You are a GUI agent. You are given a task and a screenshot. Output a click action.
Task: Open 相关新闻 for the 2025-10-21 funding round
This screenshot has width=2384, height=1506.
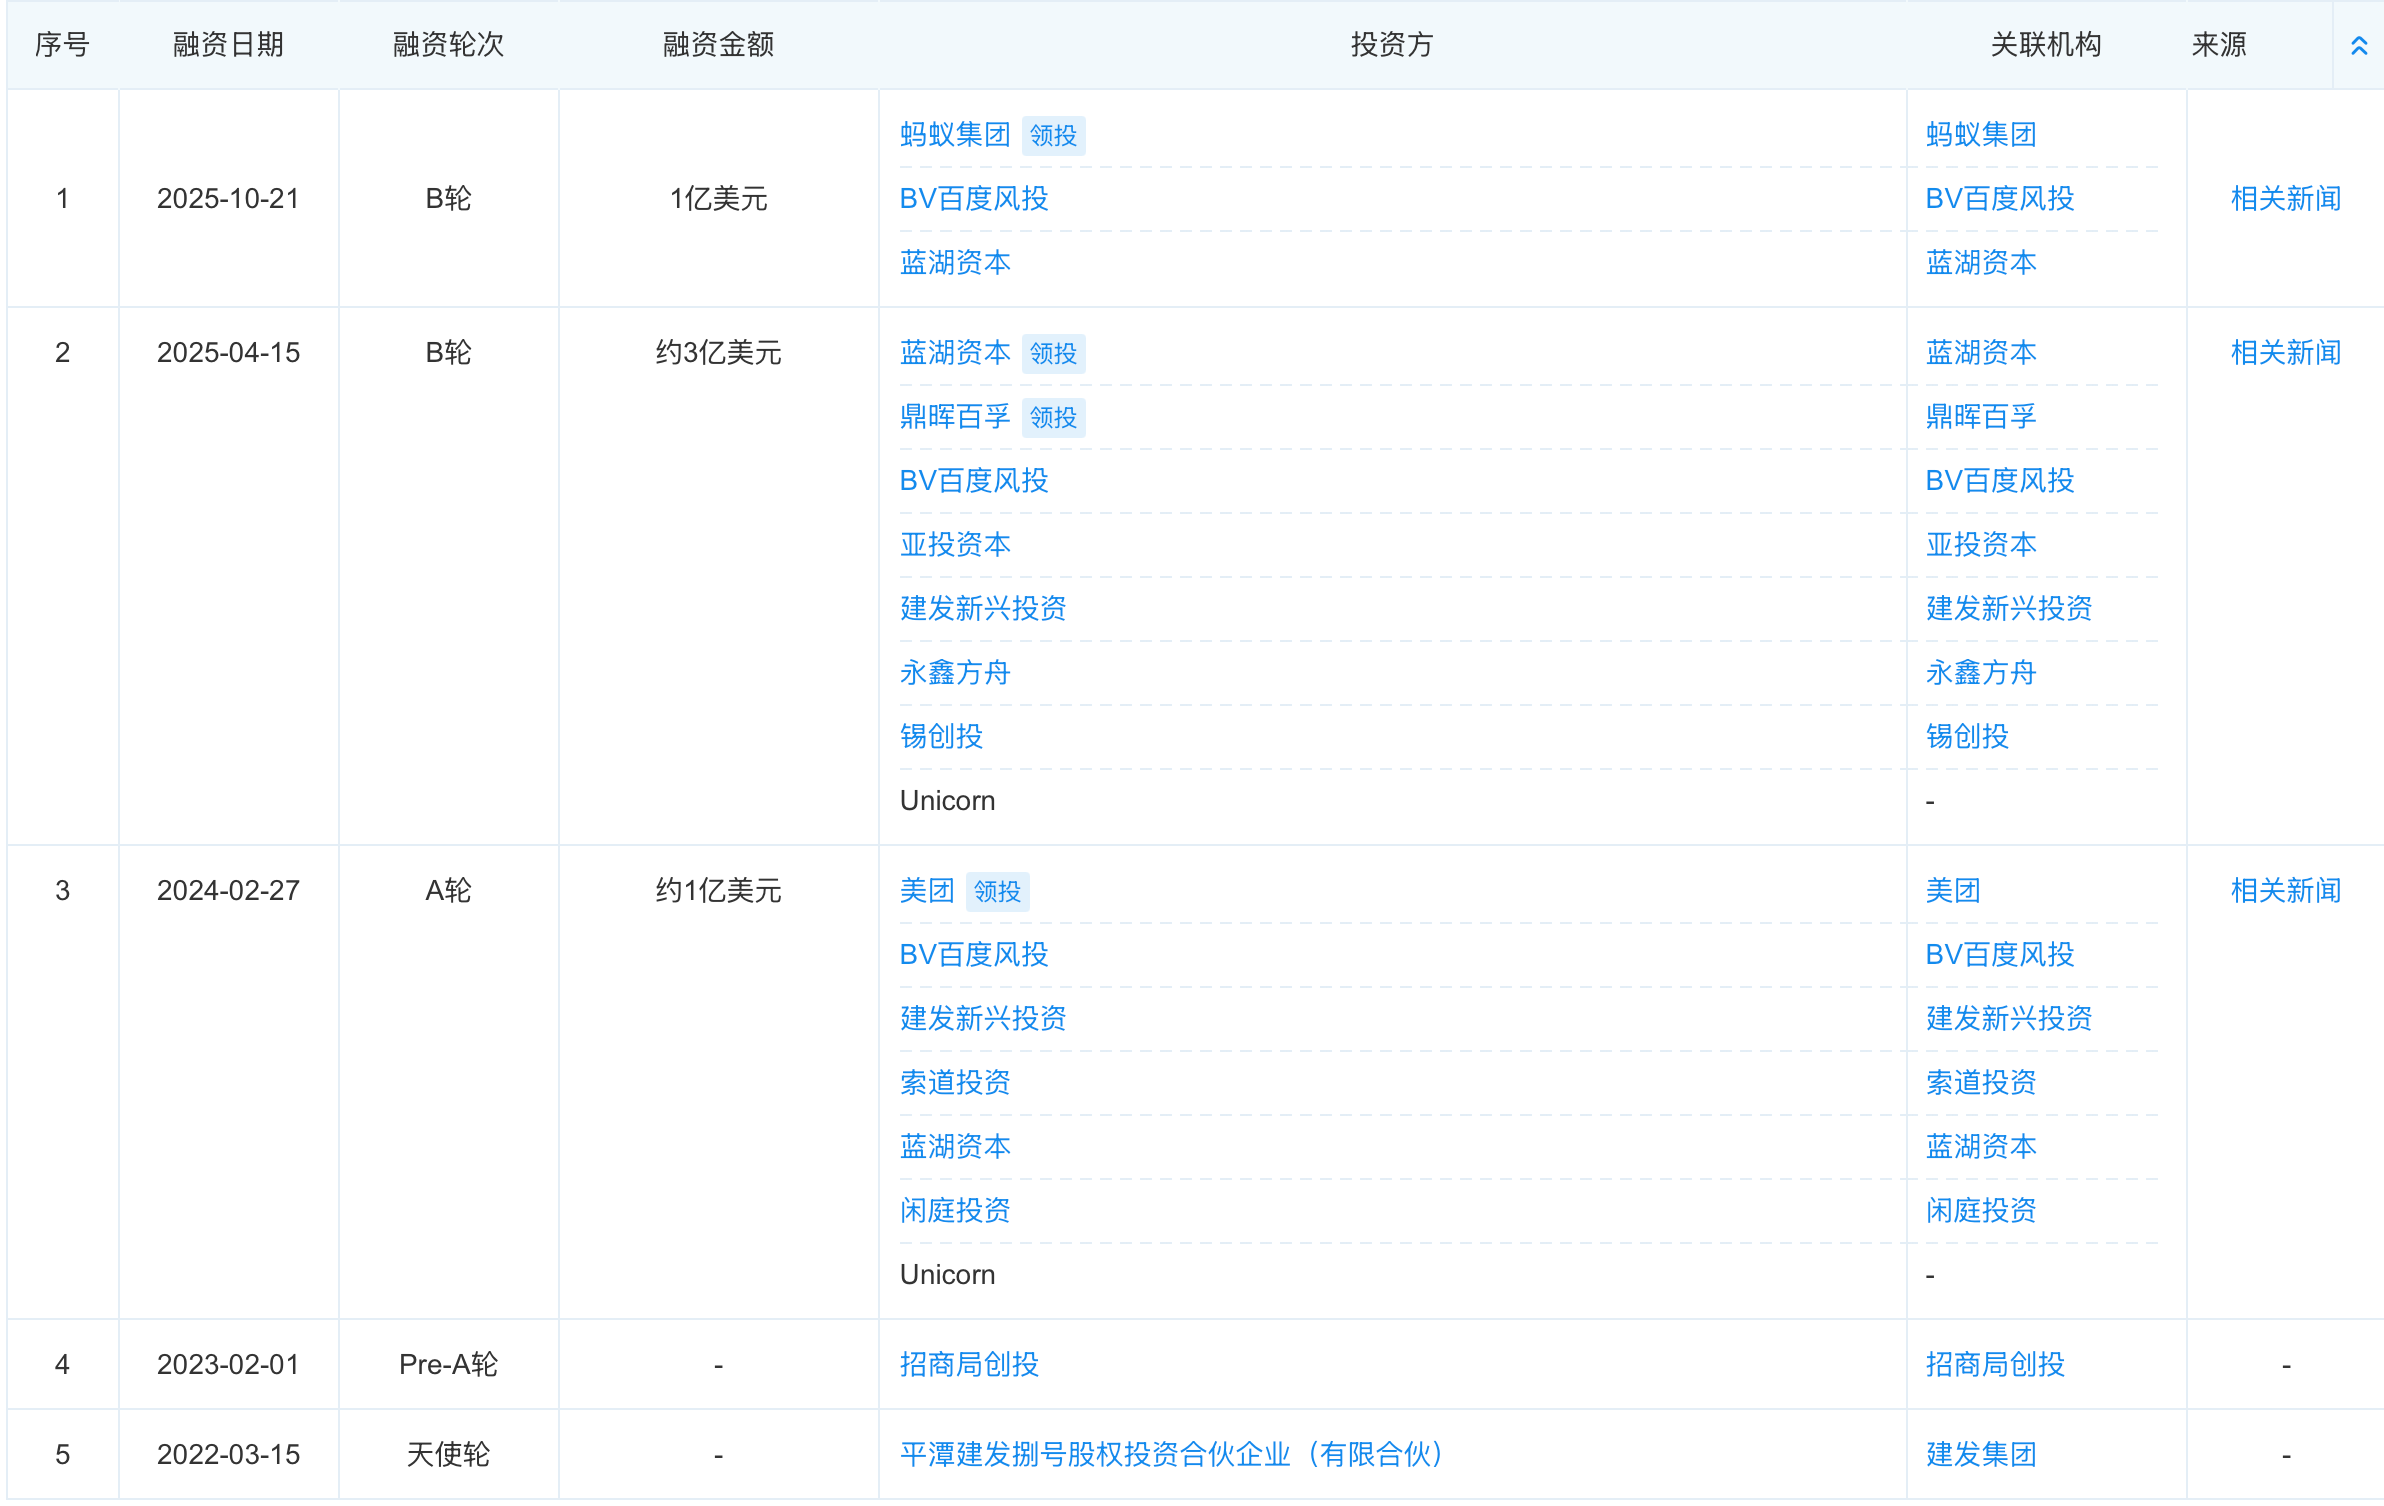tap(2285, 198)
